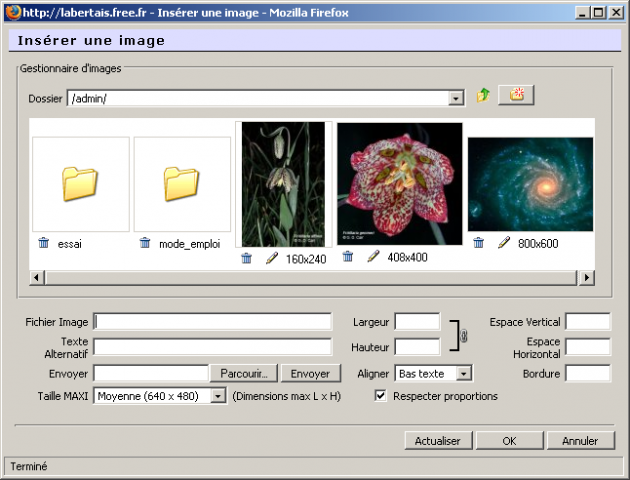Click the horizontal scrollbar right arrow
Image resolution: width=630 pixels, height=480 pixels.
[x=587, y=278]
